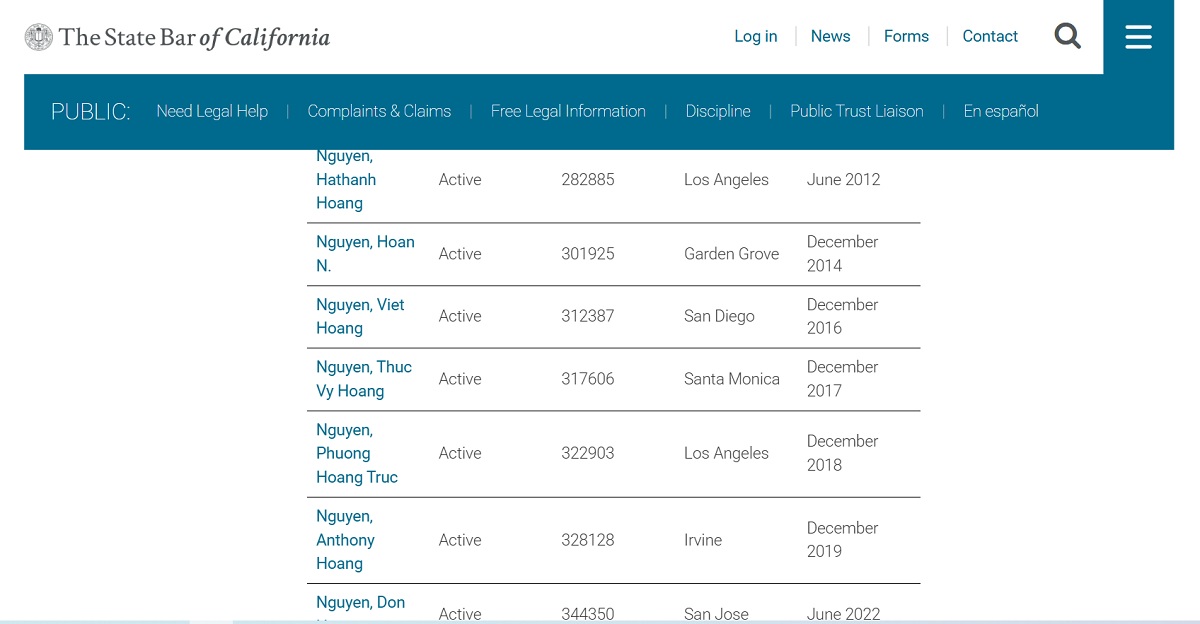Viewport: 1200px width, 624px height.
Task: Open the Forms link
Action: pos(906,37)
